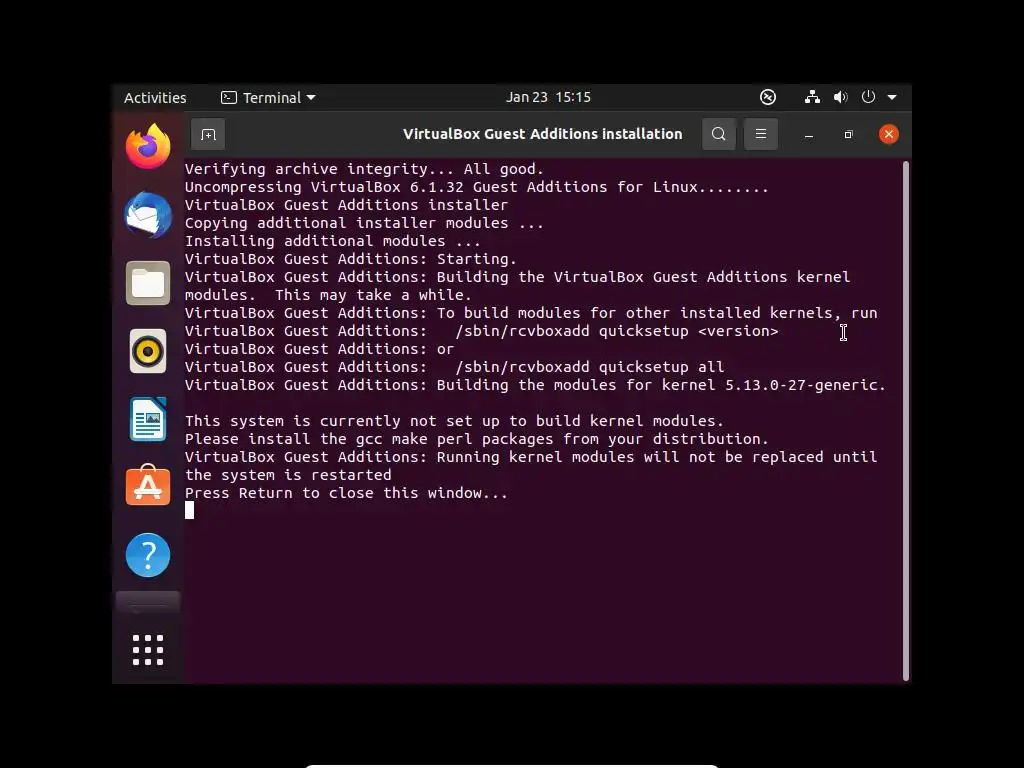Click 'VirtualBox Guest Additions: Starting.' line
1024x768 pixels.
point(351,259)
